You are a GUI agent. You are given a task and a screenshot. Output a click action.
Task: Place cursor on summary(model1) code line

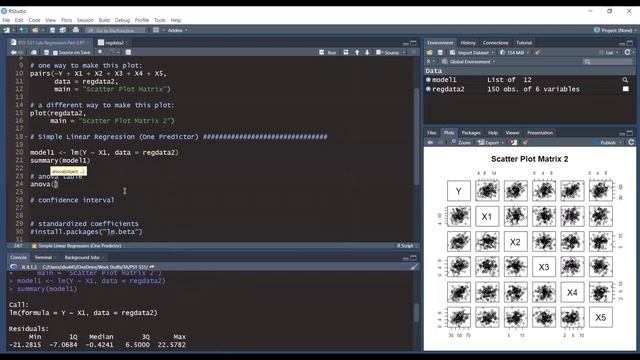(60, 160)
